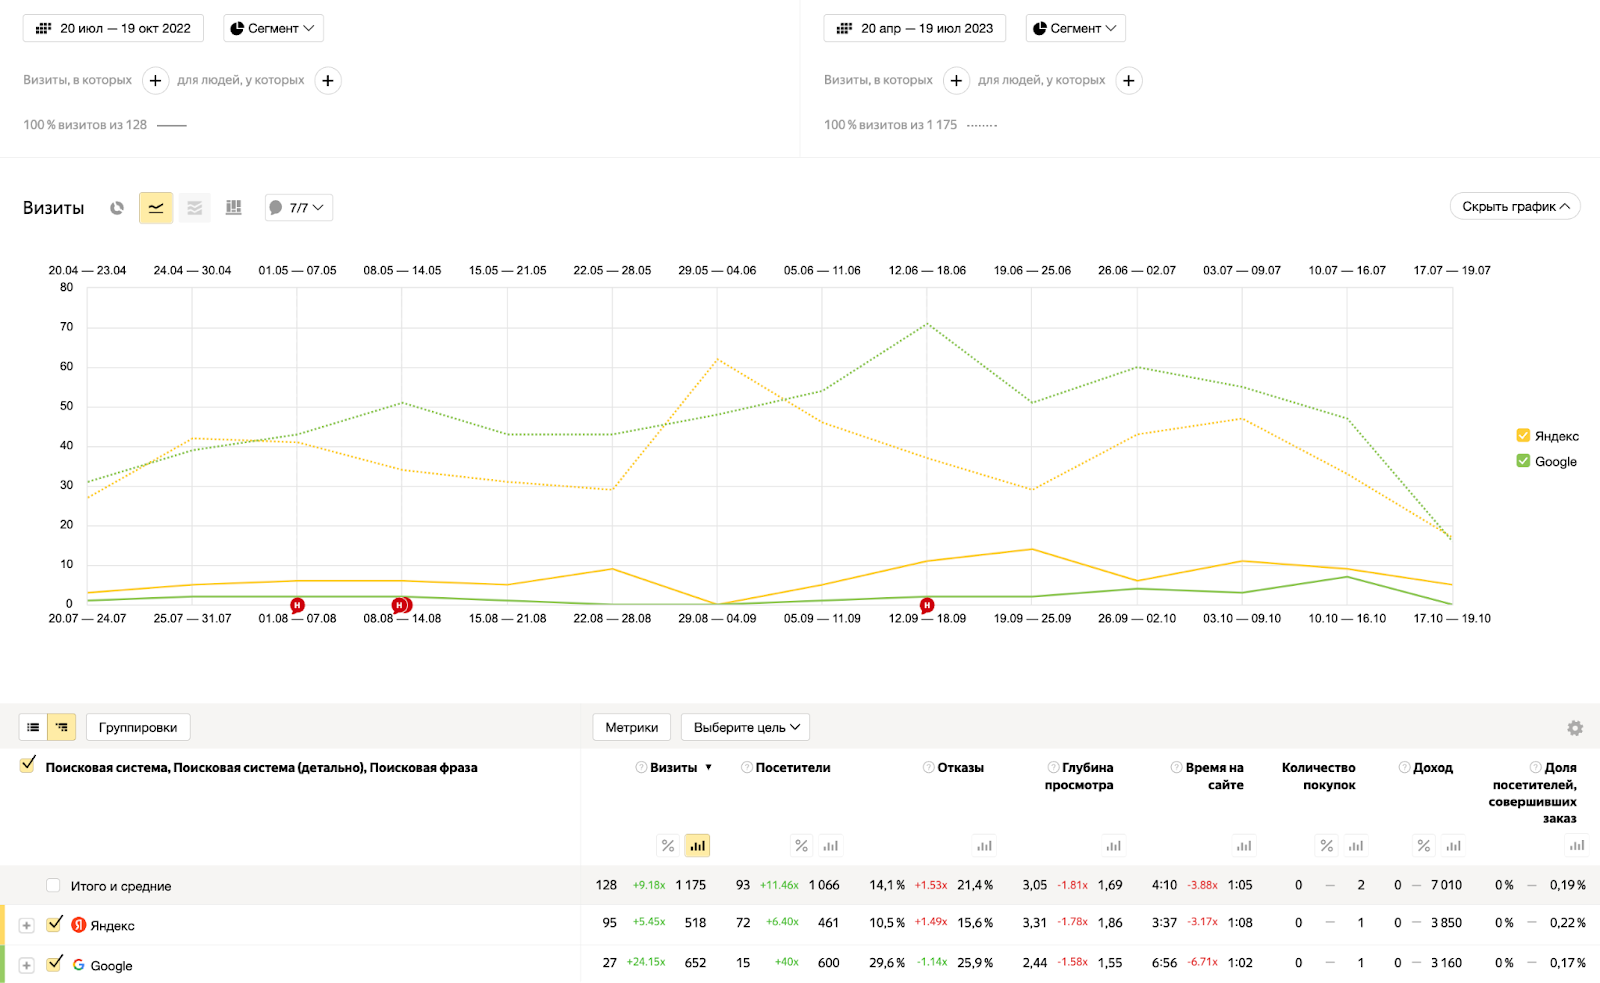Toggle the Google row checkbox

(x=54, y=963)
